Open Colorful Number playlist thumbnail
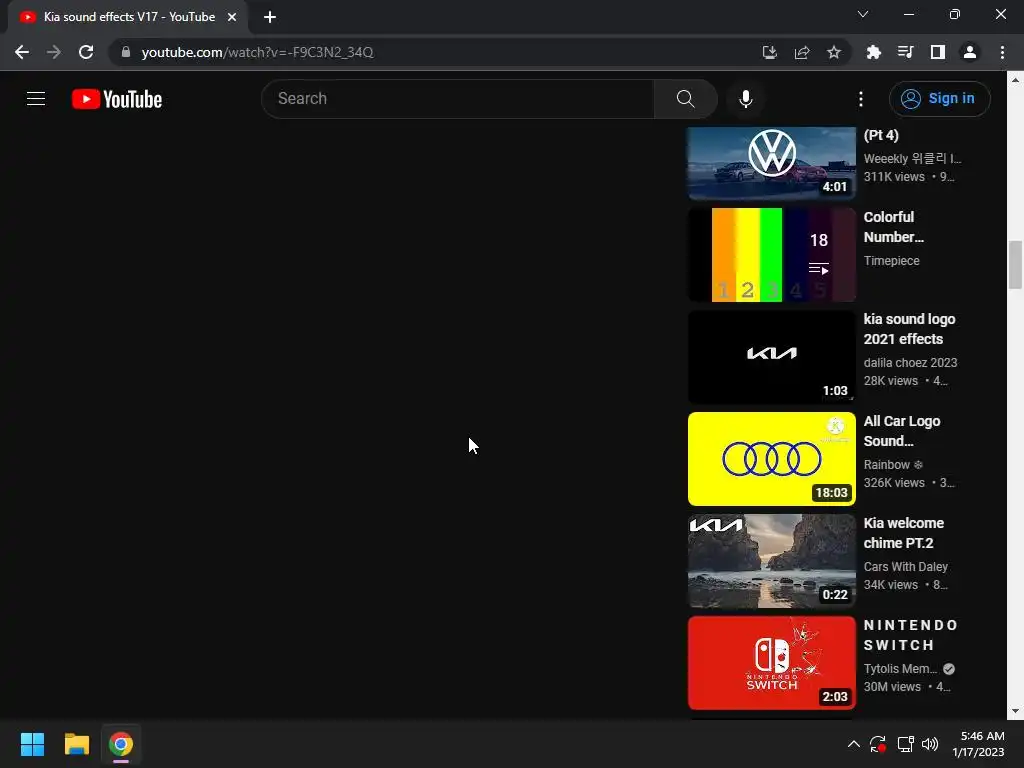The image size is (1024, 768). point(771,255)
